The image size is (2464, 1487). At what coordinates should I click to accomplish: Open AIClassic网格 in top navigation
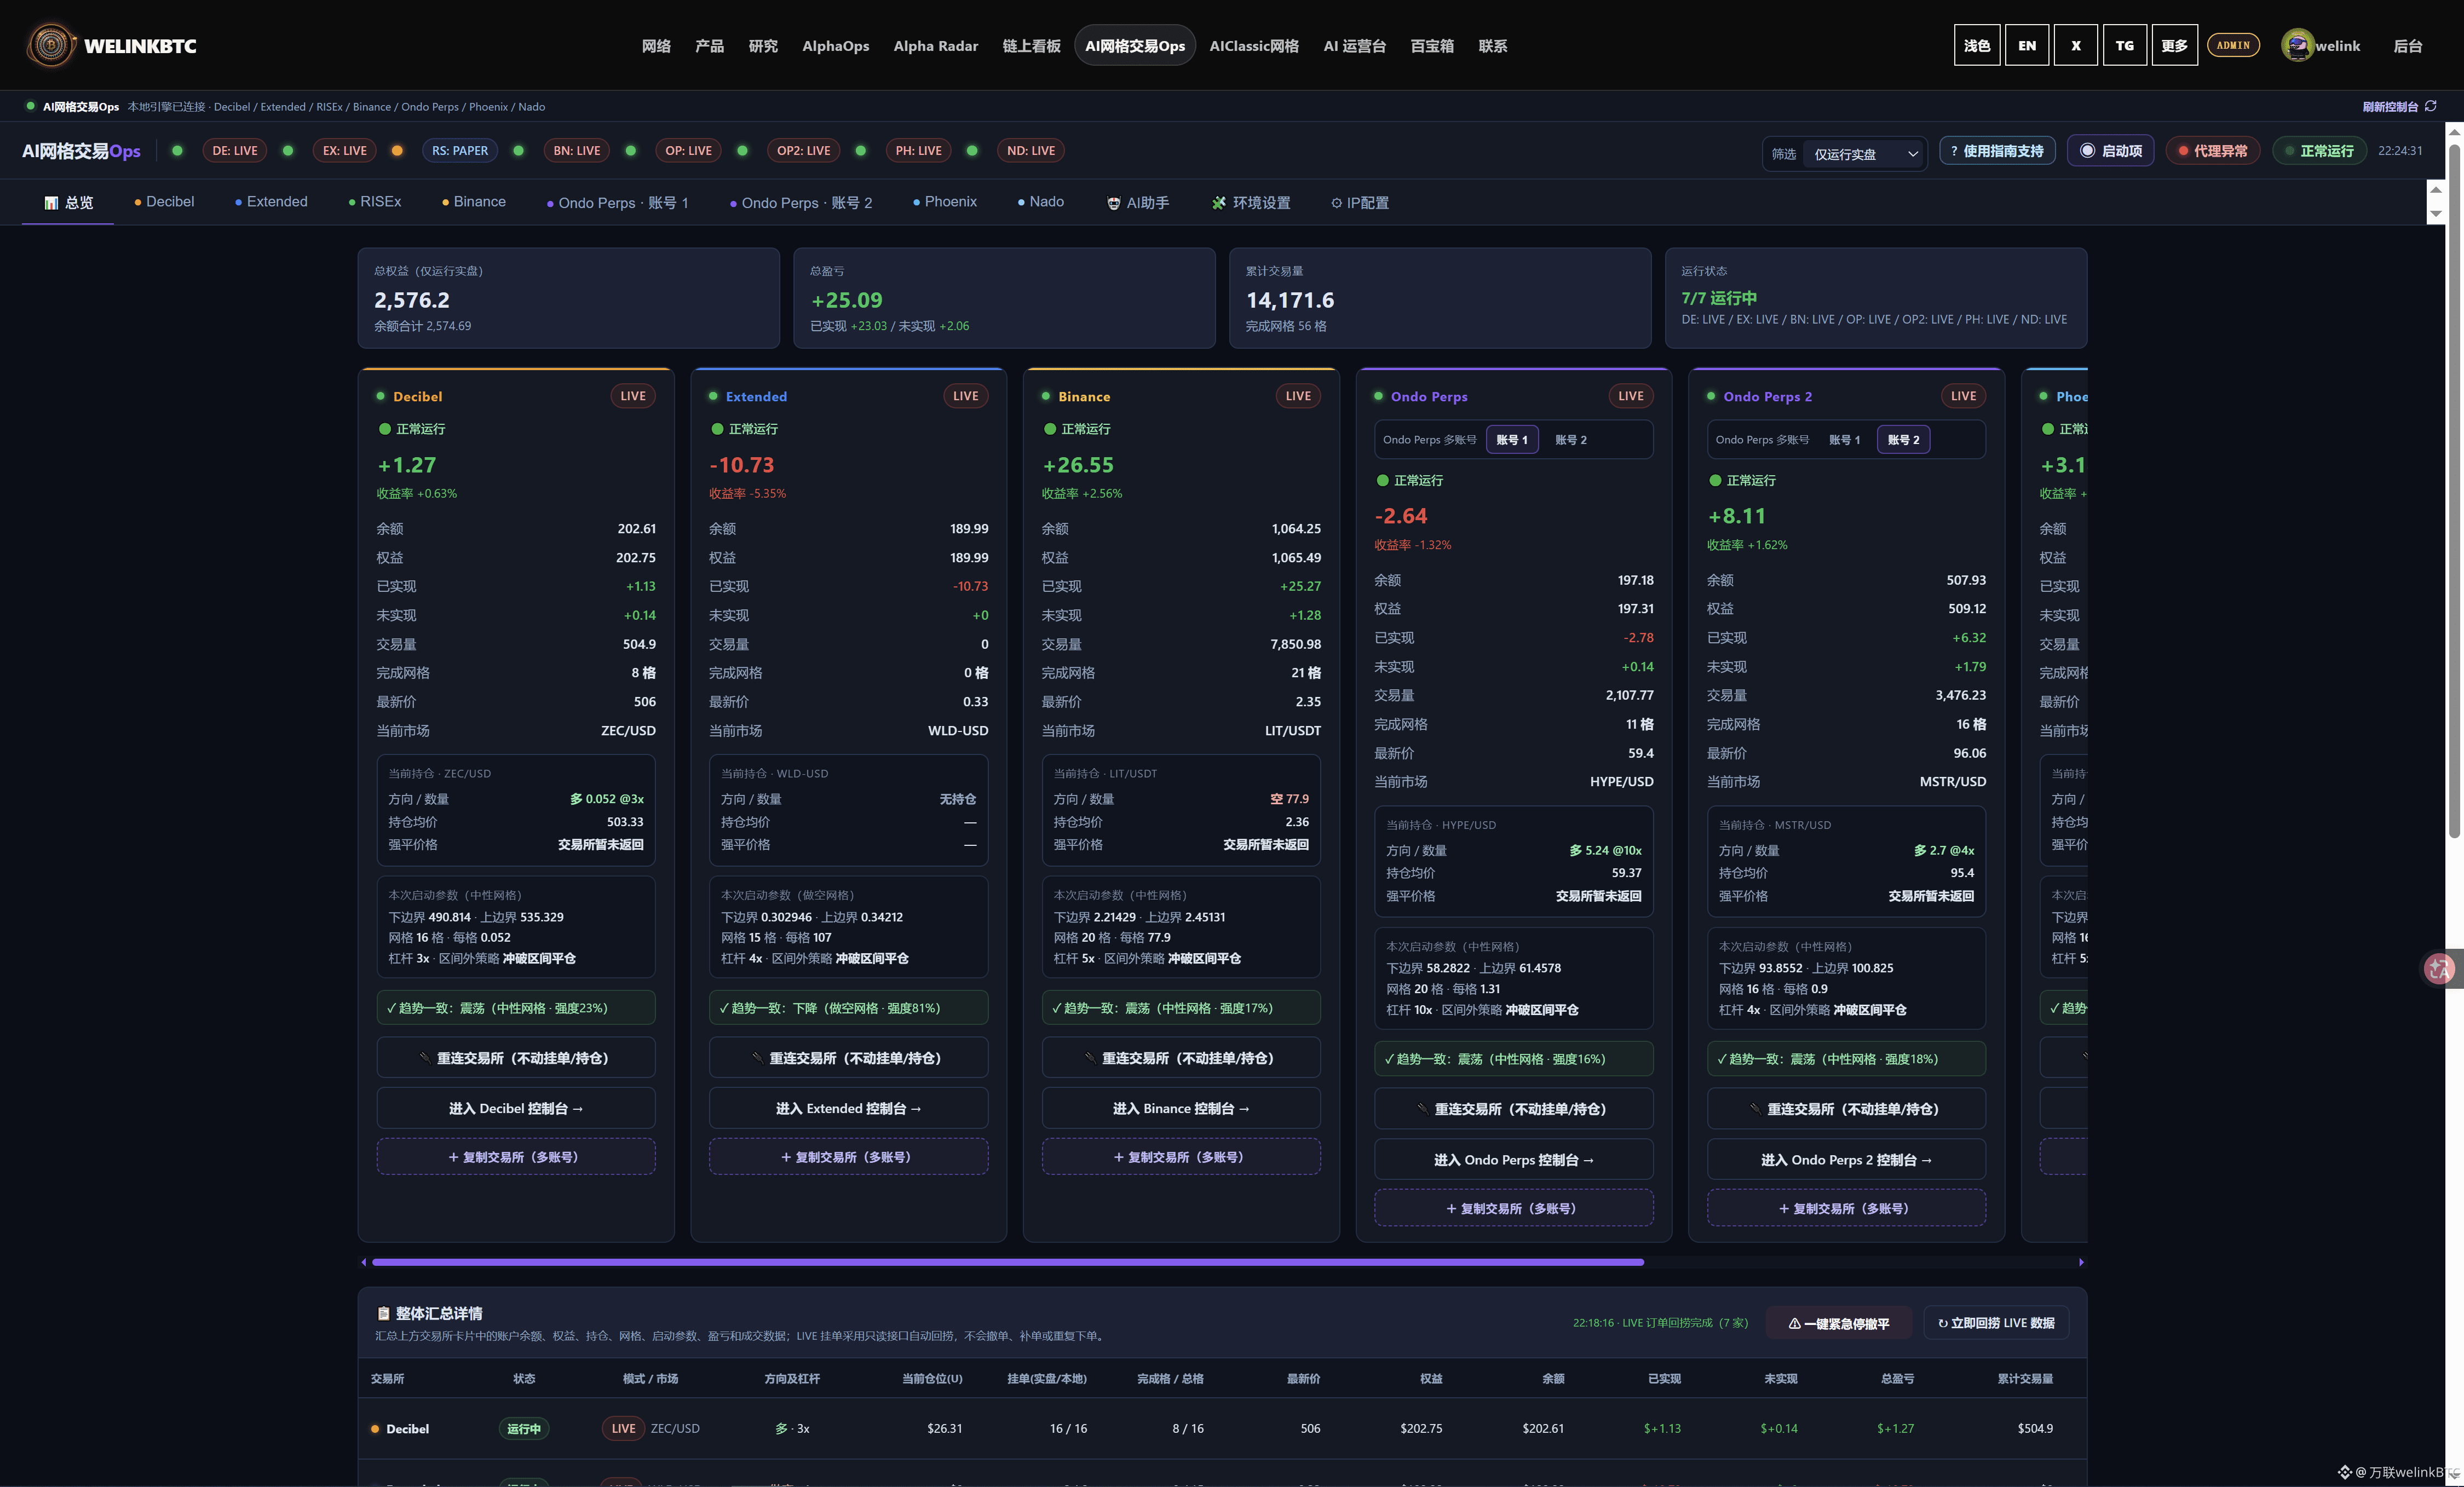(x=1254, y=46)
